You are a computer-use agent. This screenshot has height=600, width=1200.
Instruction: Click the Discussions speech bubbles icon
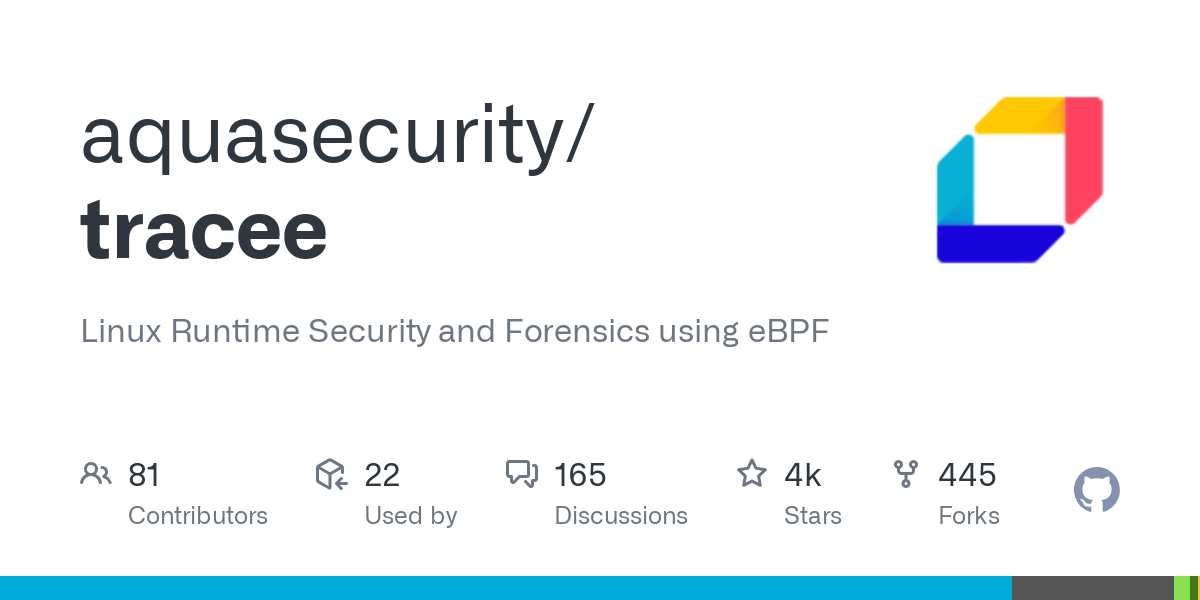pos(522,474)
